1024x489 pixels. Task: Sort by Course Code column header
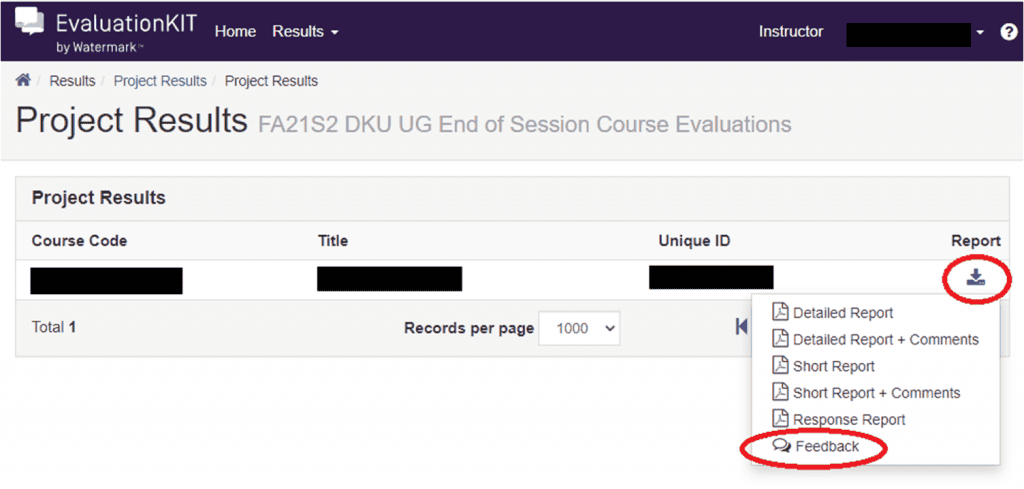(80, 241)
